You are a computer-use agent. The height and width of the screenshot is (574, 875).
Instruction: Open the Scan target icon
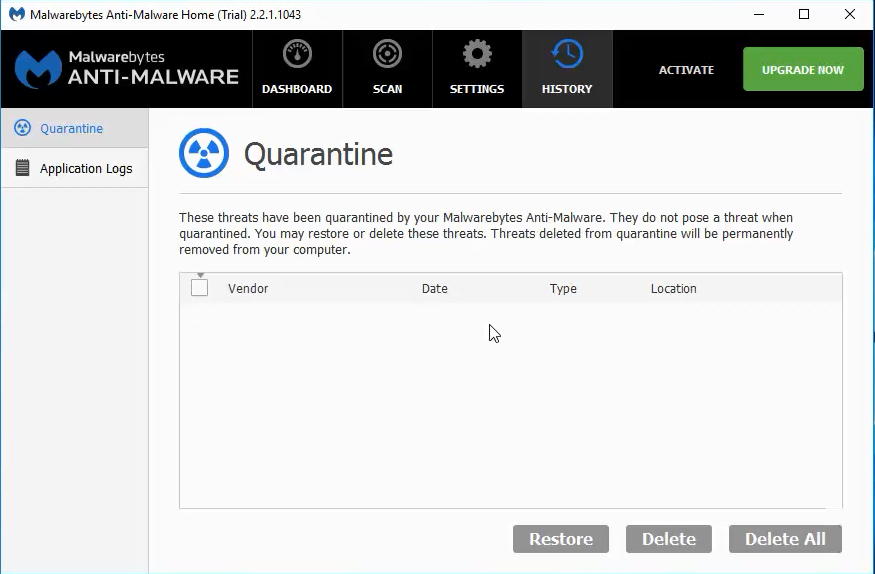[x=387, y=54]
